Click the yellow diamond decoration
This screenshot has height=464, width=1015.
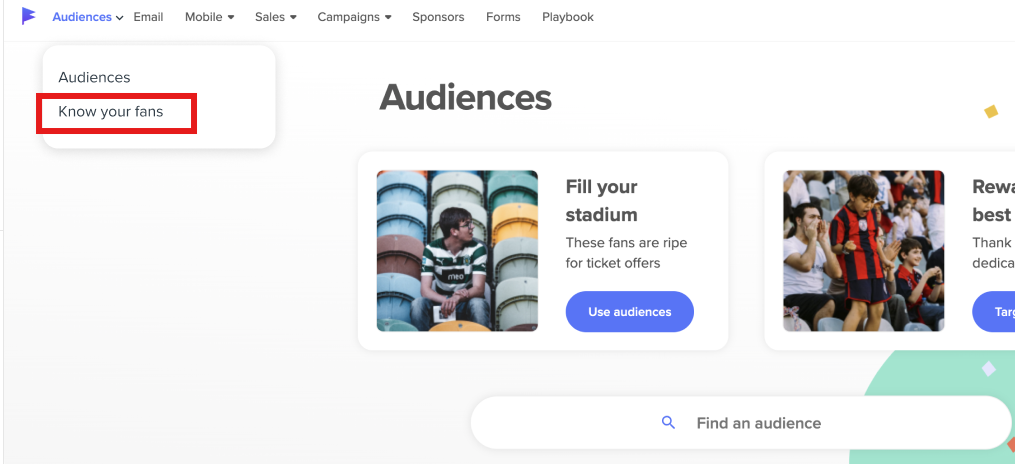(991, 111)
